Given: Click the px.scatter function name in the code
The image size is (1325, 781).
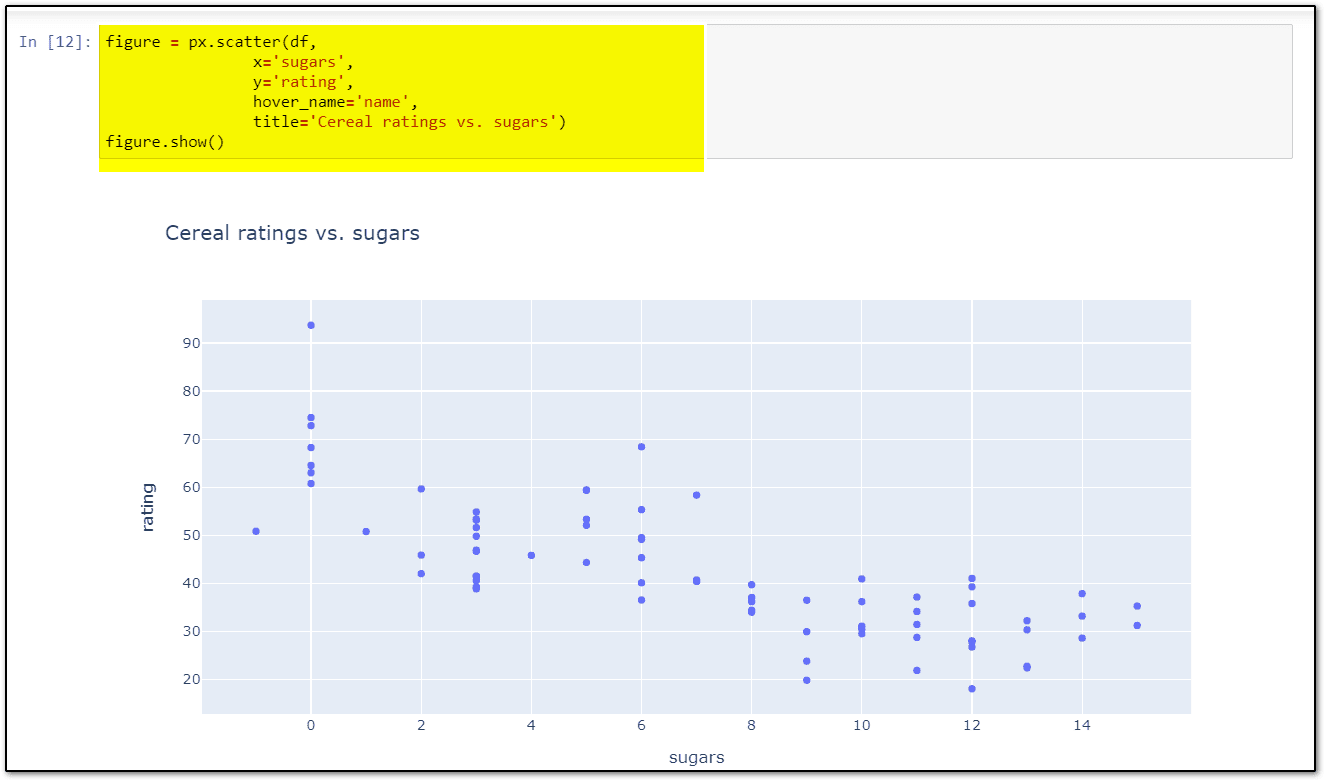Looking at the screenshot, I should 237,42.
